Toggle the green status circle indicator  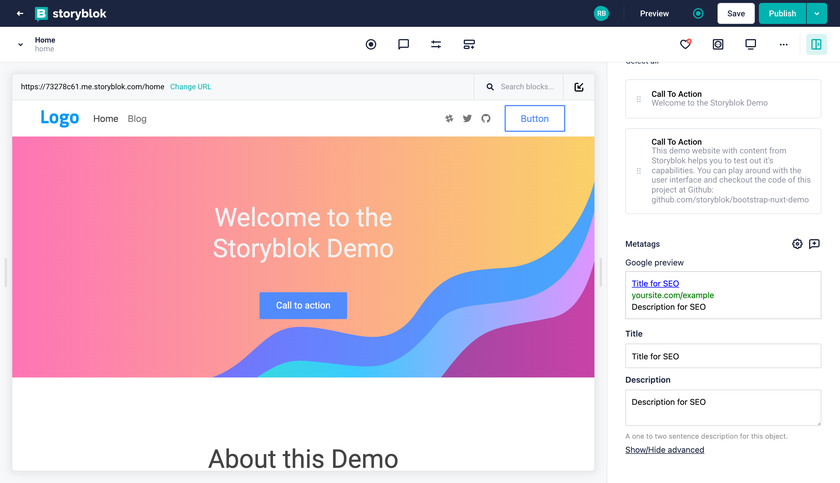(698, 13)
